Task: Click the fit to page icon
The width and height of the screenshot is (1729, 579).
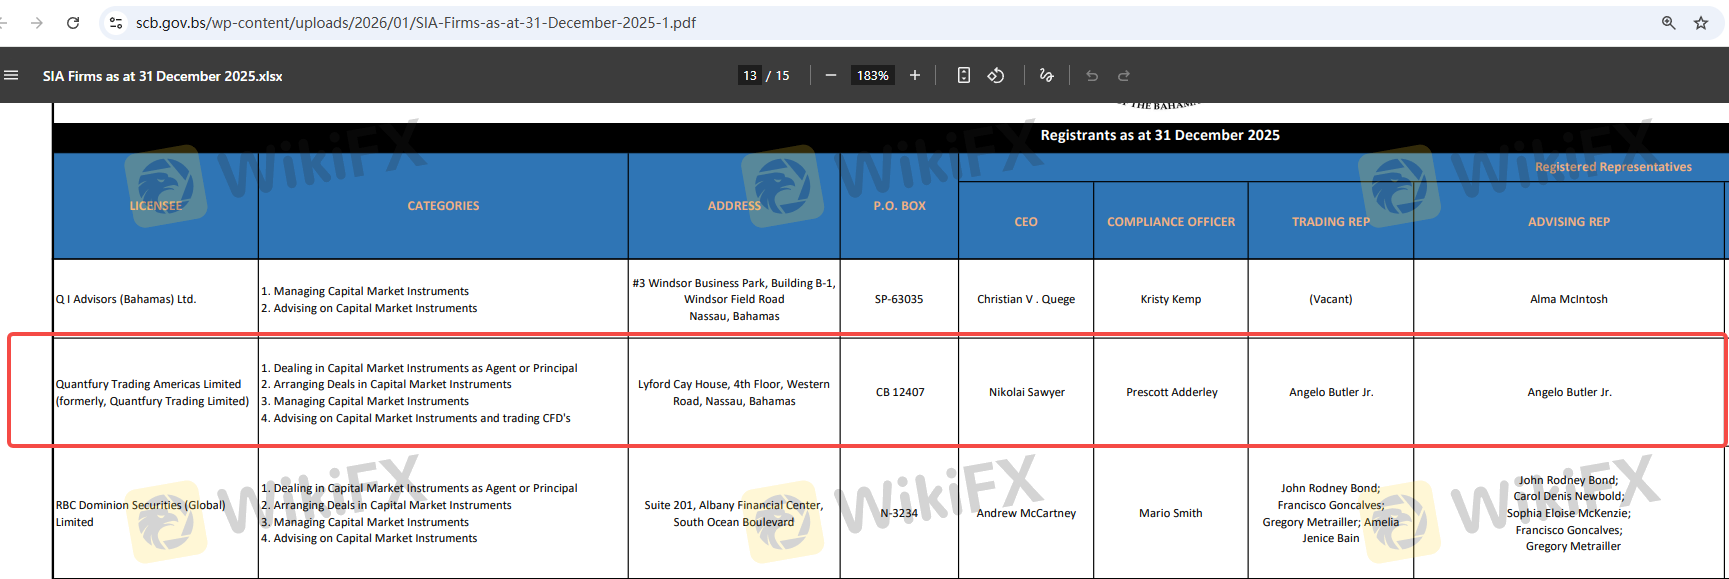Action: [964, 75]
